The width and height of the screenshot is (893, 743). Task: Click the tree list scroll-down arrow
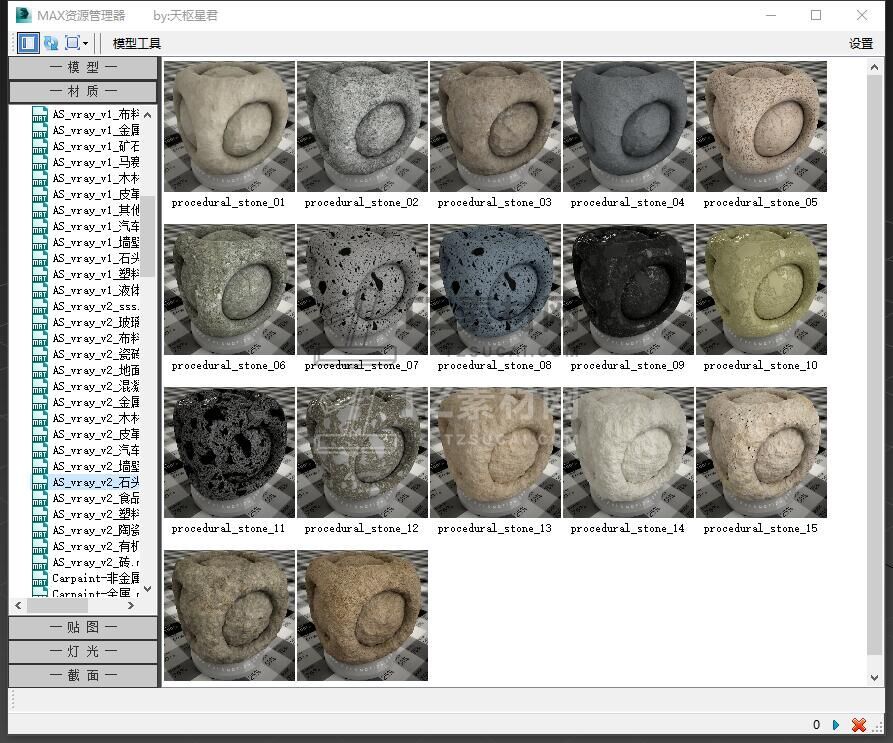pos(148,589)
